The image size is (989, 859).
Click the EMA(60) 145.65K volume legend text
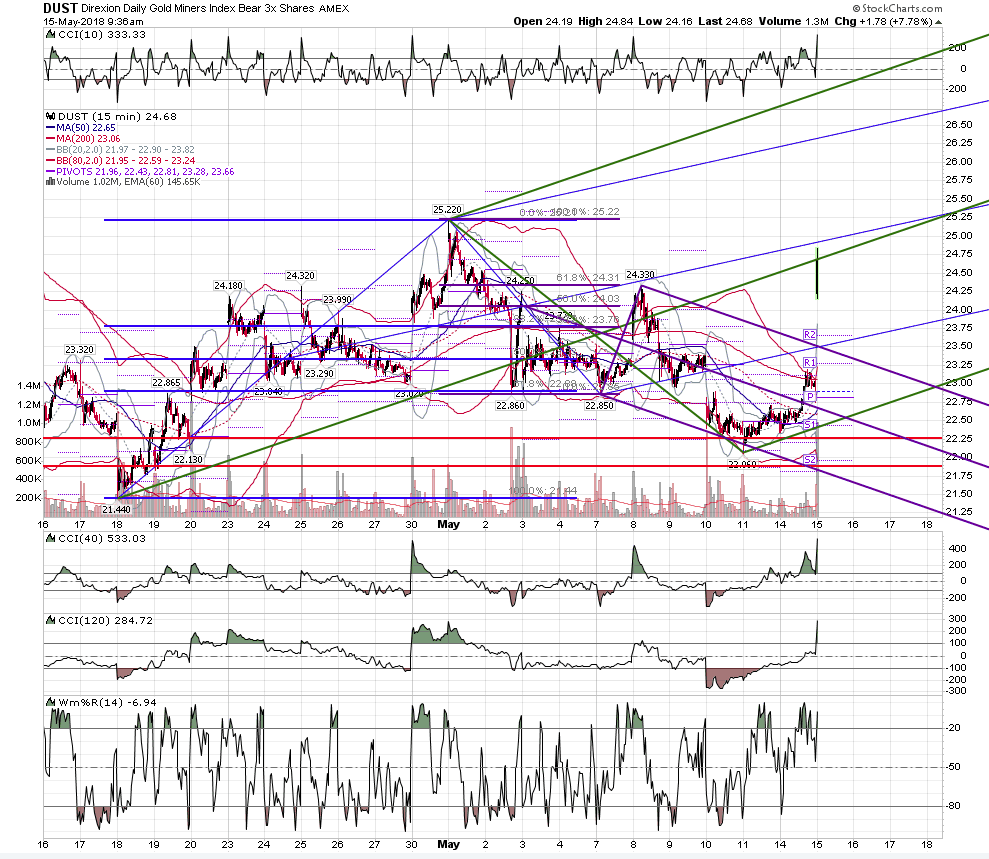(x=162, y=182)
